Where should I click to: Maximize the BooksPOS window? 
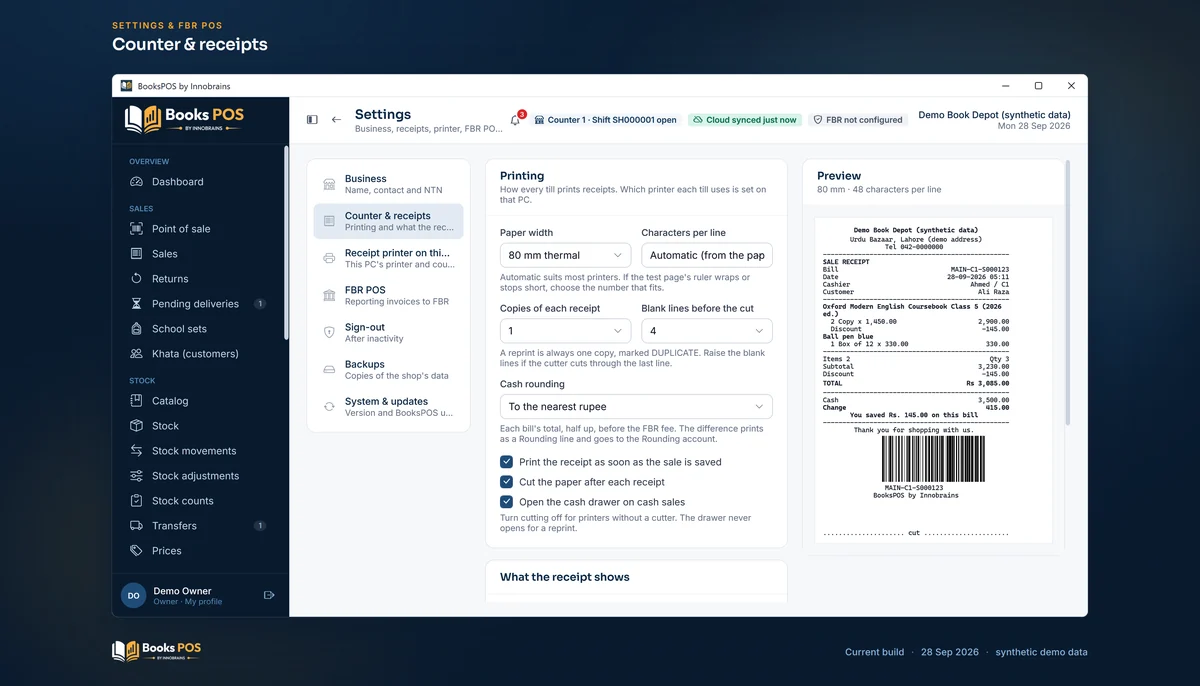click(1038, 86)
